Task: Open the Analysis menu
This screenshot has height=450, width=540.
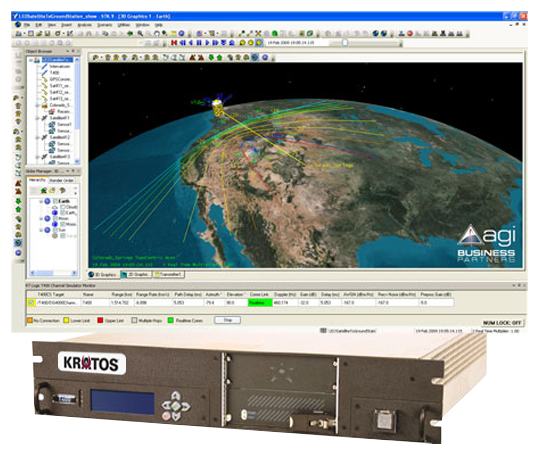Action: click(84, 25)
